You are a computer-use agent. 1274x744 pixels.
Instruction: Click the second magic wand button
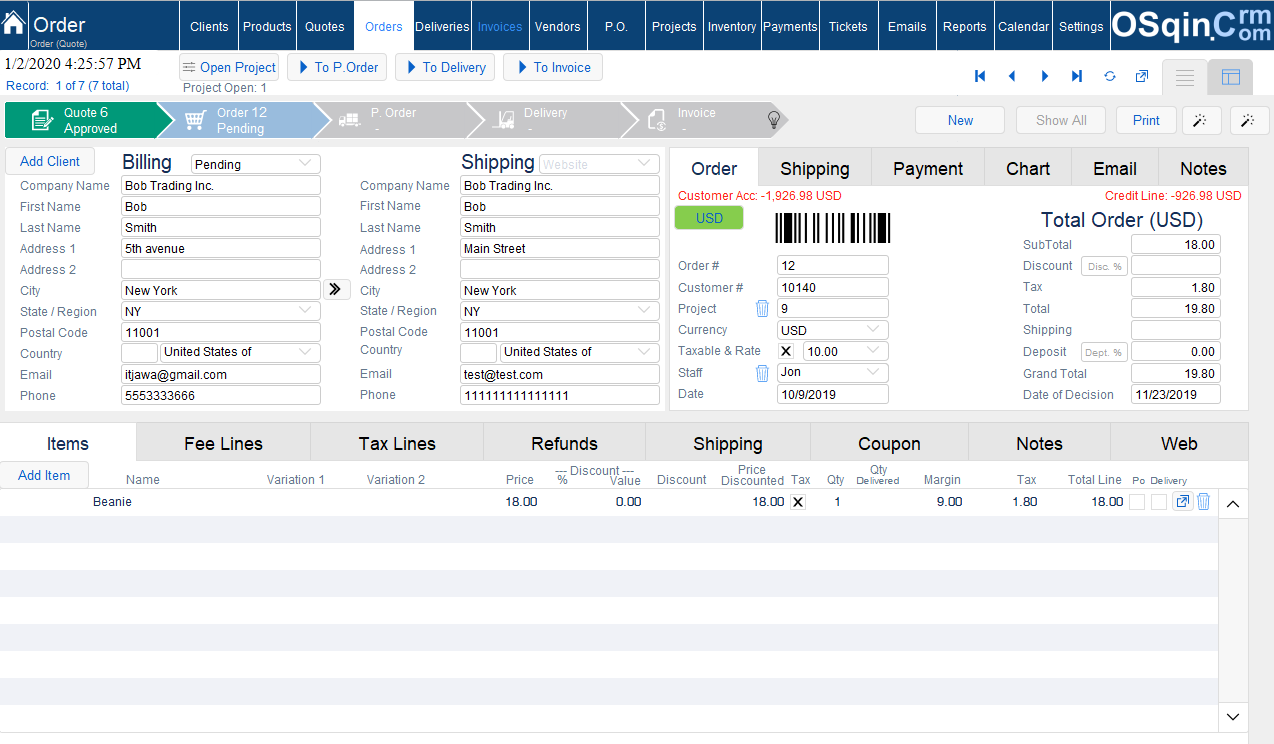[1249, 120]
